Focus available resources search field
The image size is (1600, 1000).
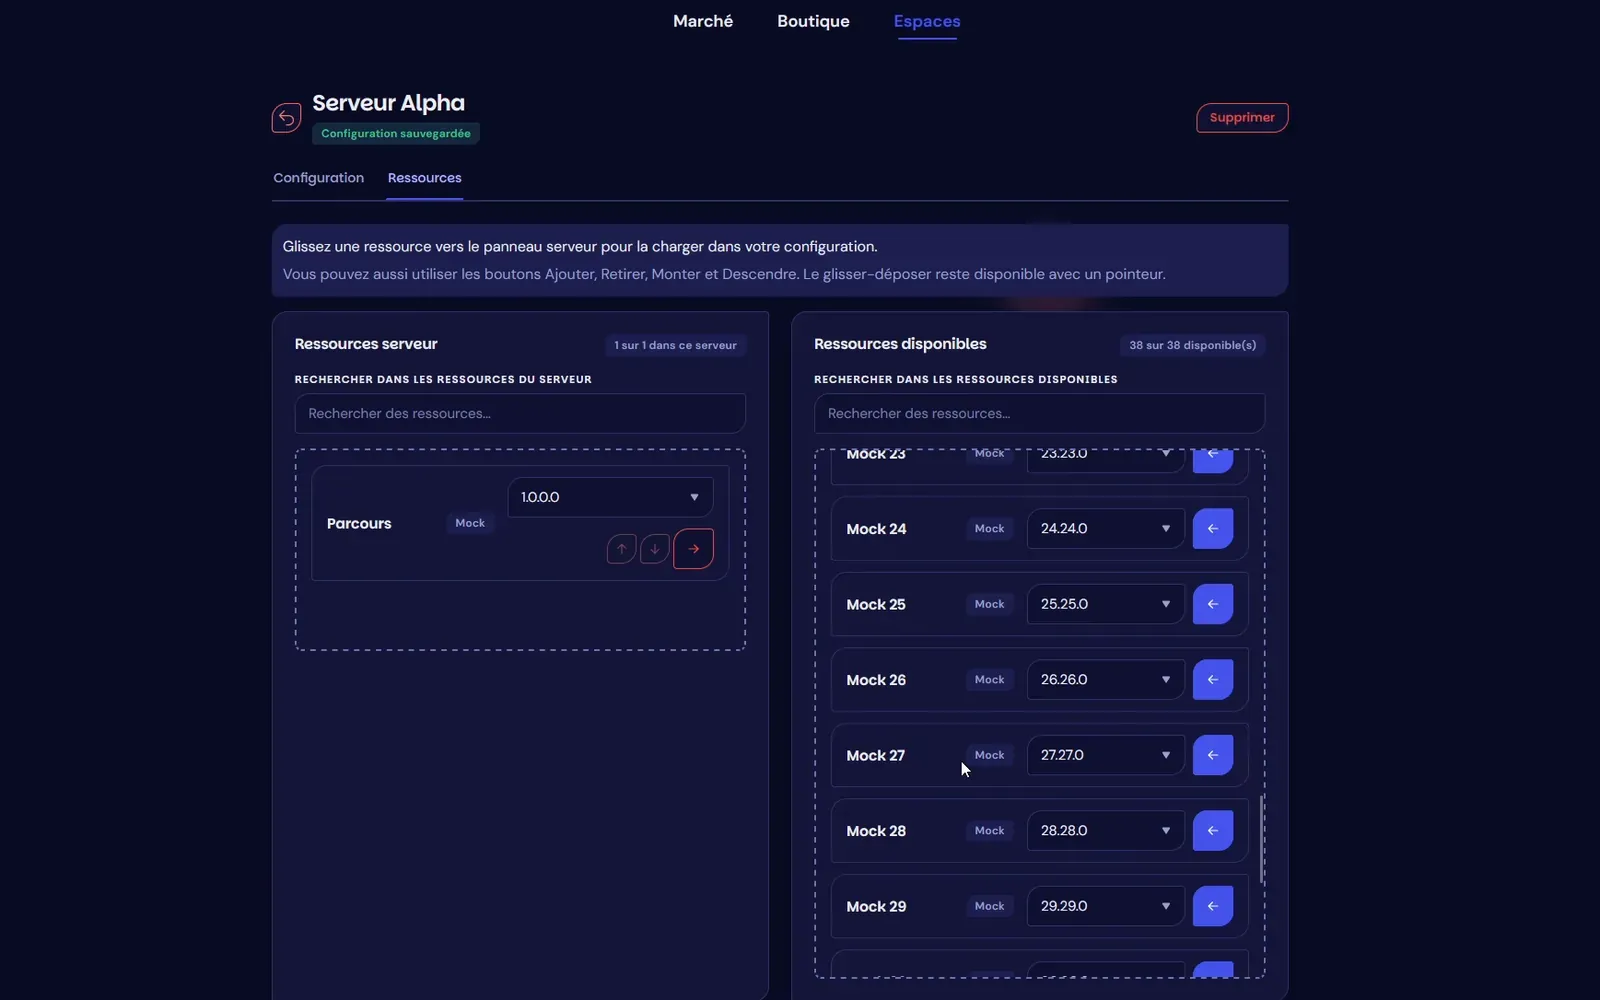tap(1039, 413)
